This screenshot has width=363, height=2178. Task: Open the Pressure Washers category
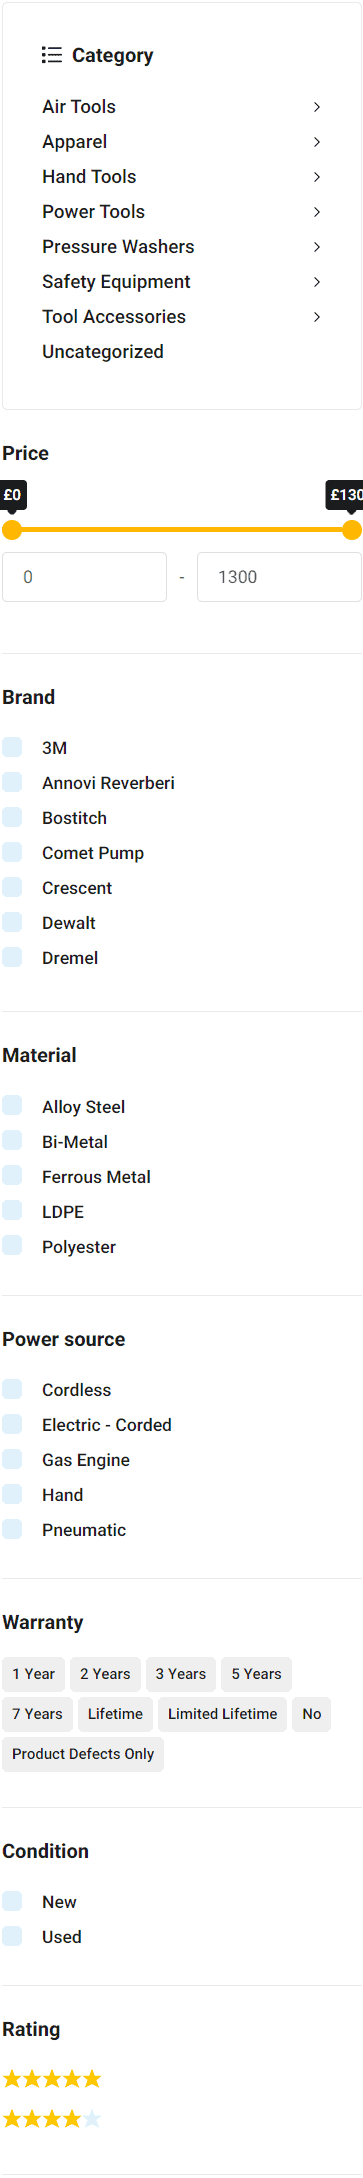(118, 247)
